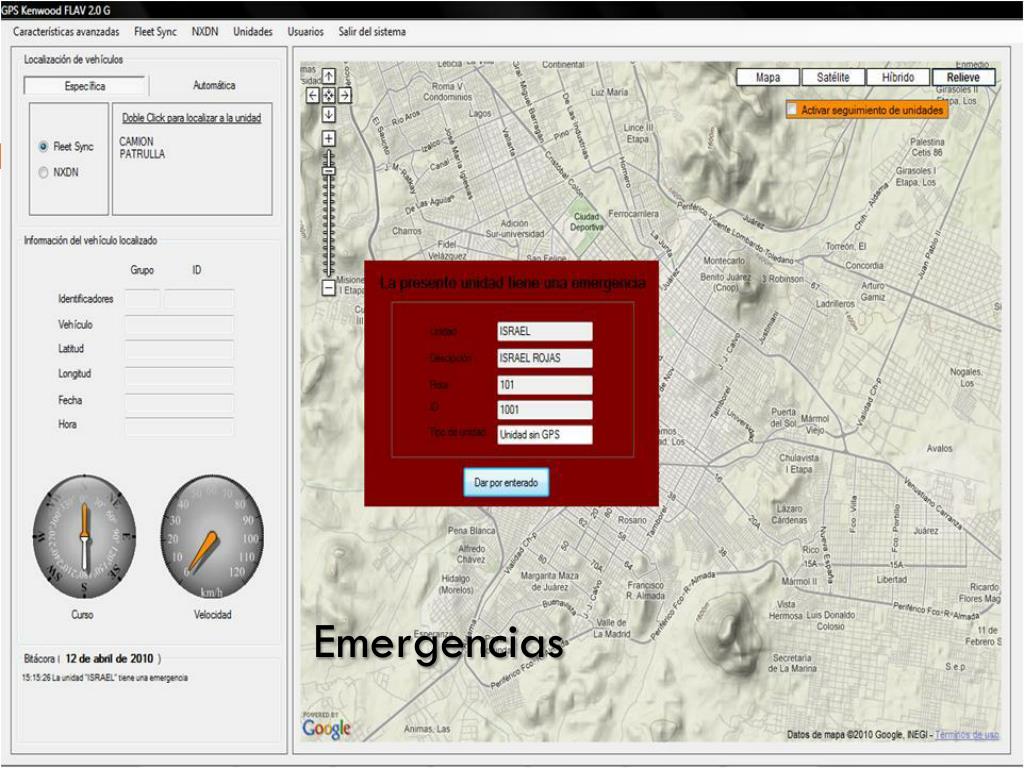Pan the map down with the arrow

pos(328,114)
